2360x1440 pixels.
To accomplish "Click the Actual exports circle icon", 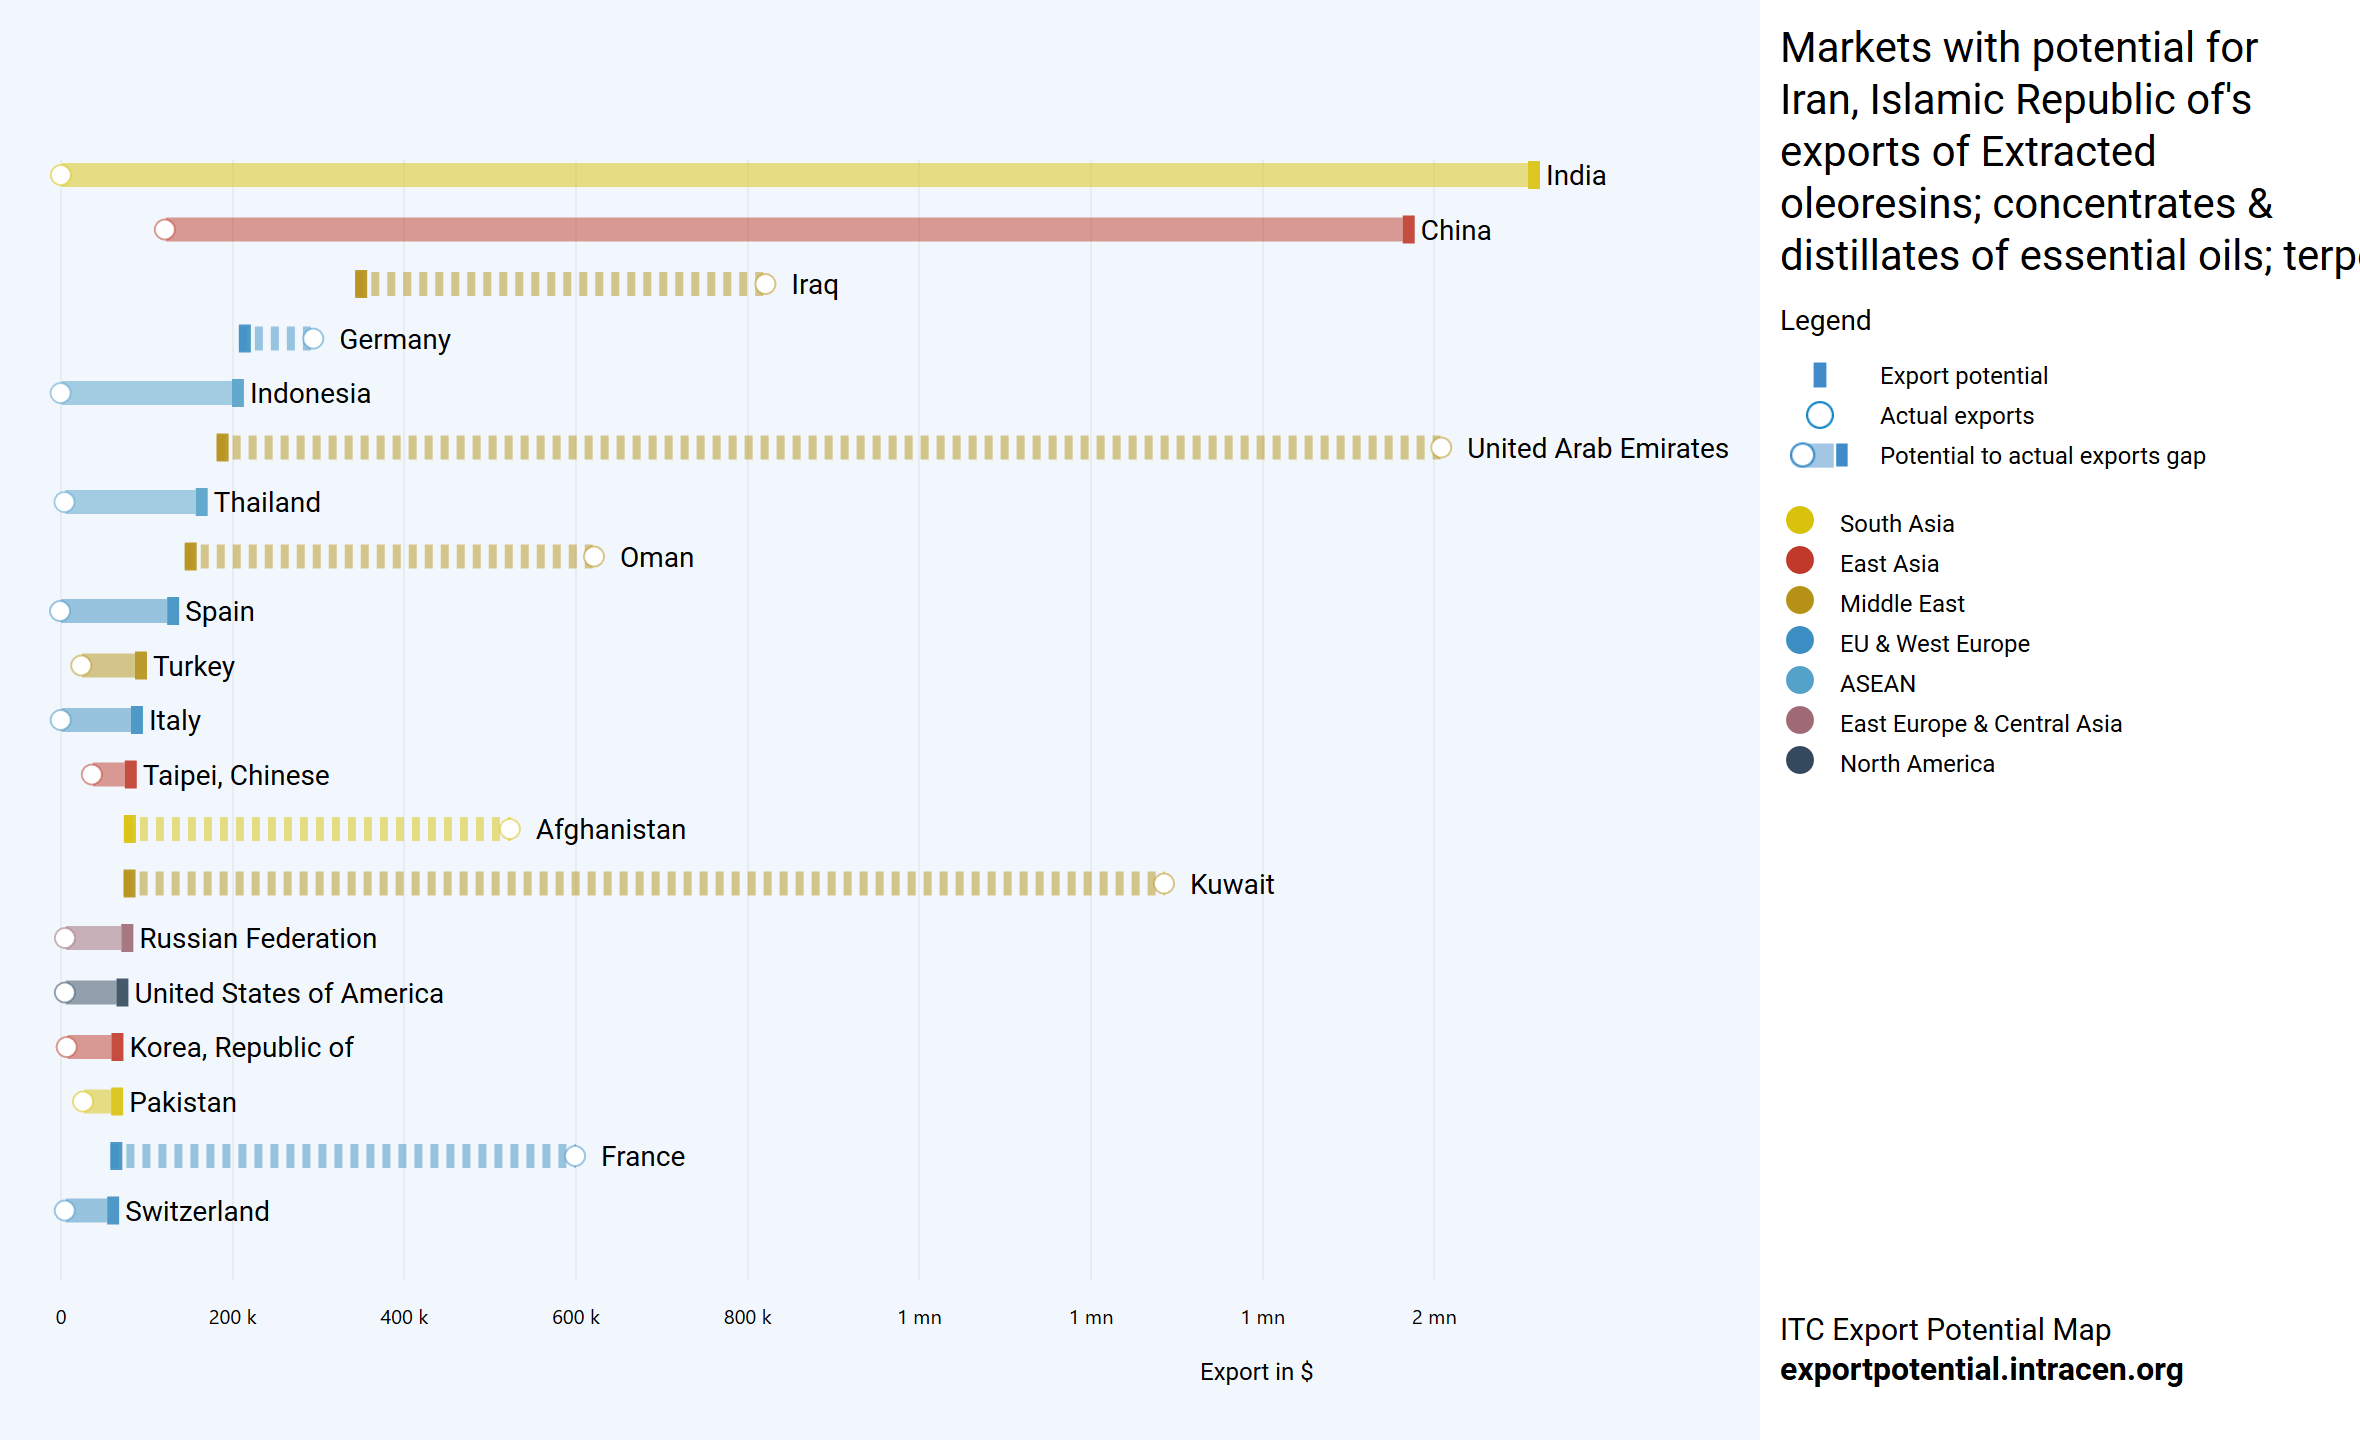I will 1819,415.
